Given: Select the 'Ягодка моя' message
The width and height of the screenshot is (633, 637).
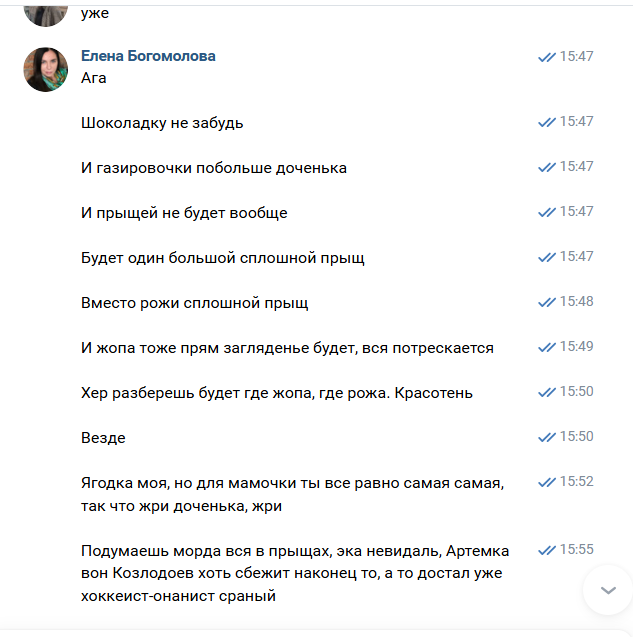Looking at the screenshot, I should 293,494.
